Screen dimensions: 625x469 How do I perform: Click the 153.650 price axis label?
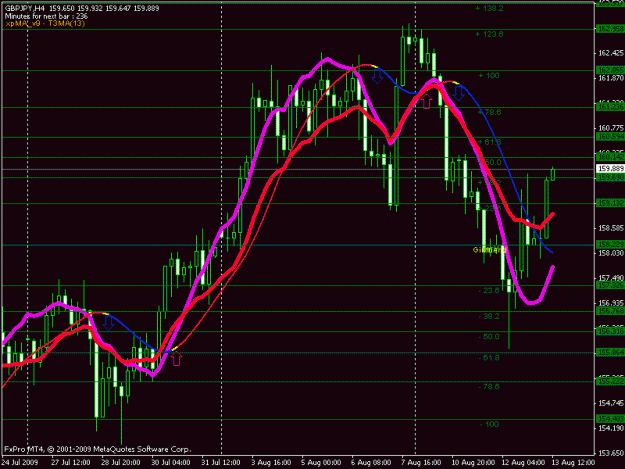[x=611, y=453]
